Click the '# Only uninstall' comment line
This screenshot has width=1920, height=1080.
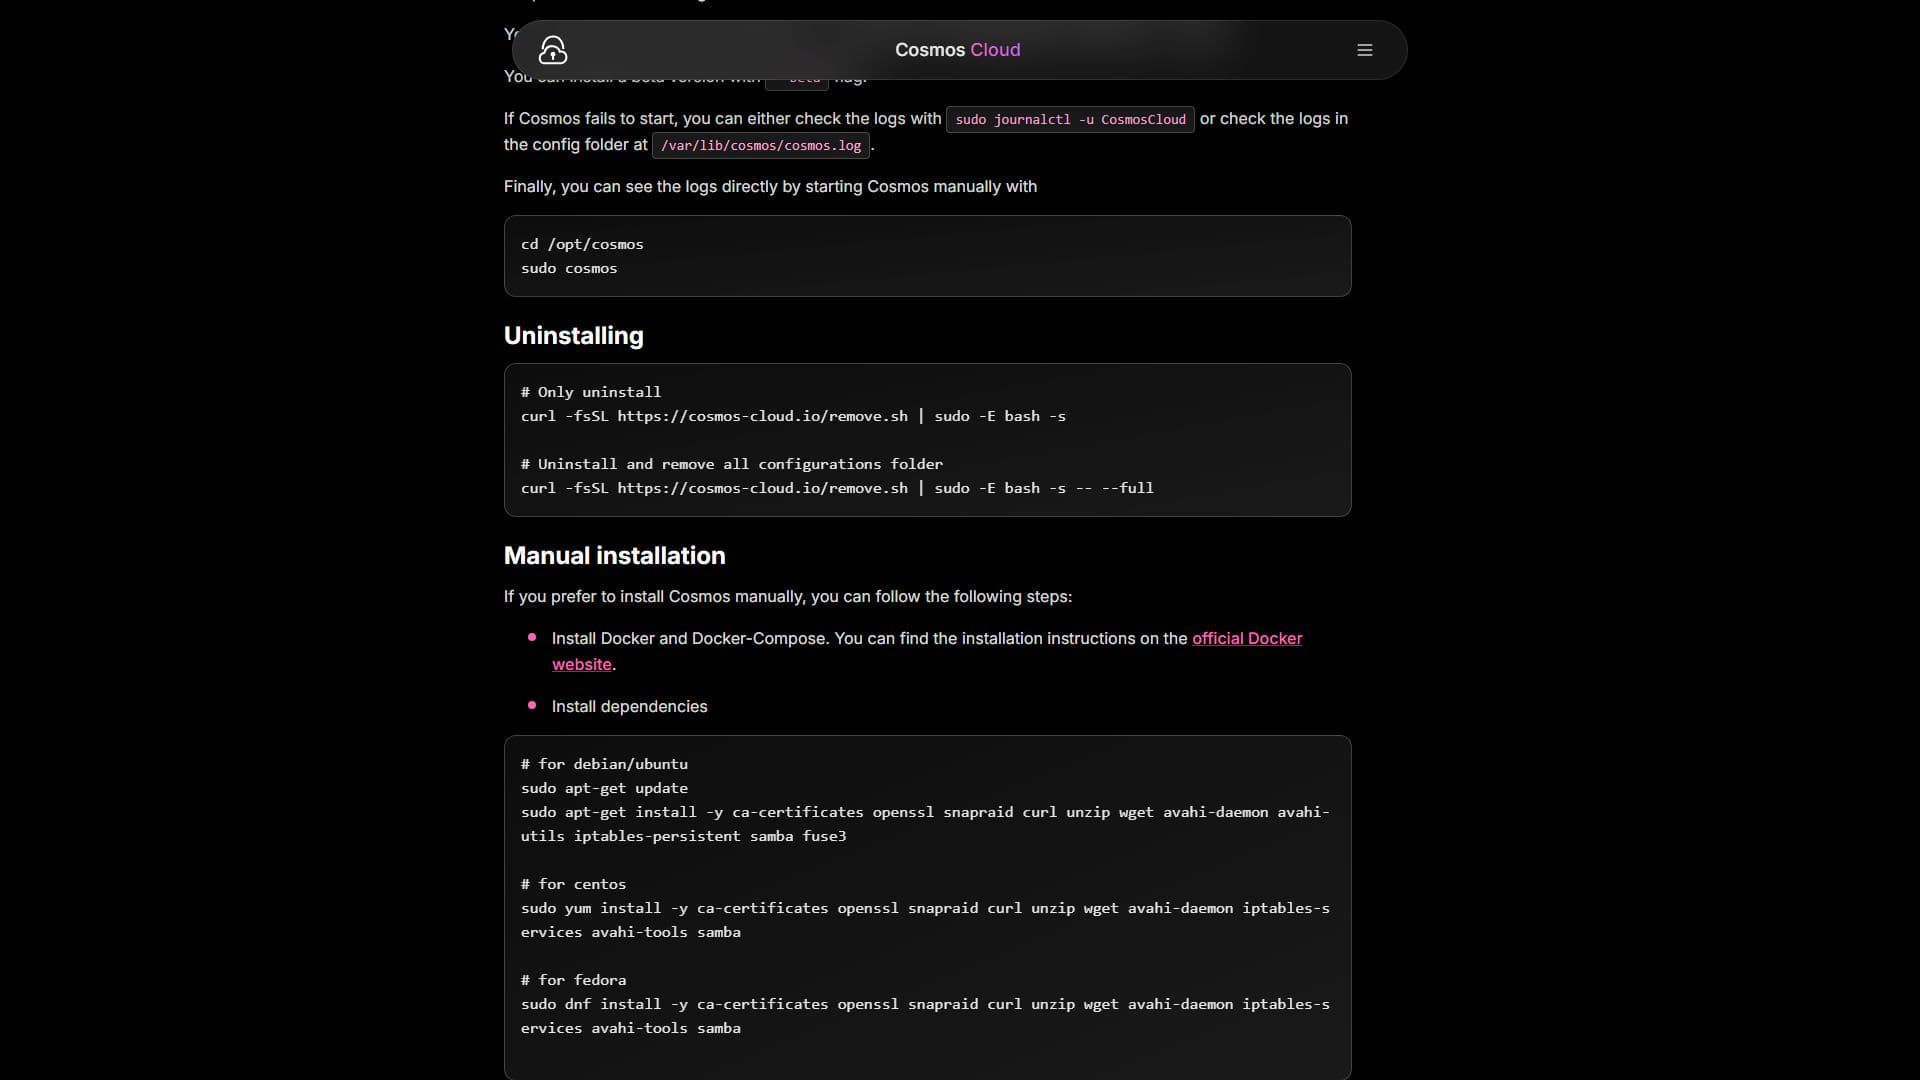pyautogui.click(x=590, y=392)
